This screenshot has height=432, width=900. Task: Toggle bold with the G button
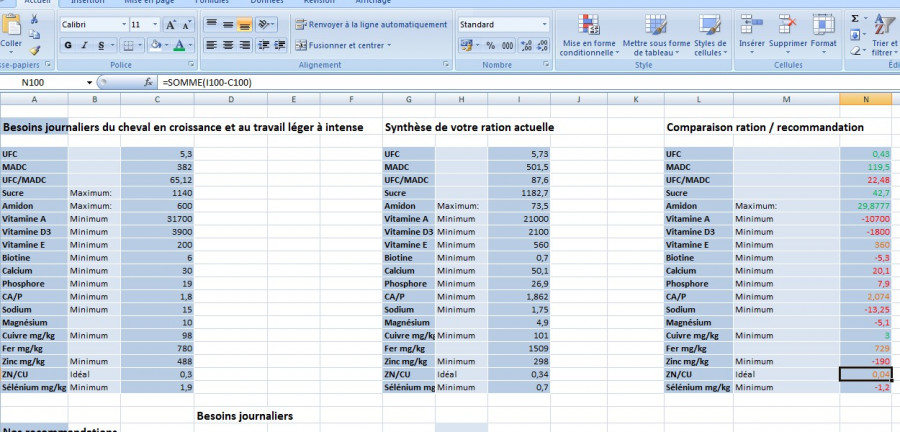tap(68, 45)
